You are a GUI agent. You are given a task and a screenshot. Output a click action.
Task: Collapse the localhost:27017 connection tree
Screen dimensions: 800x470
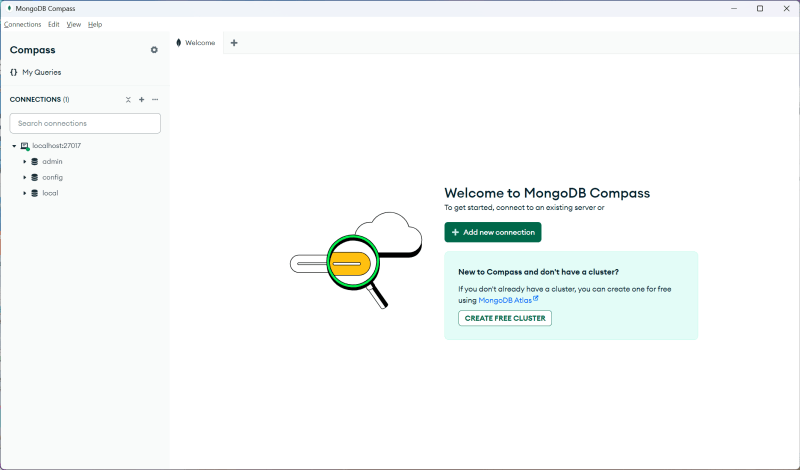[14, 146]
